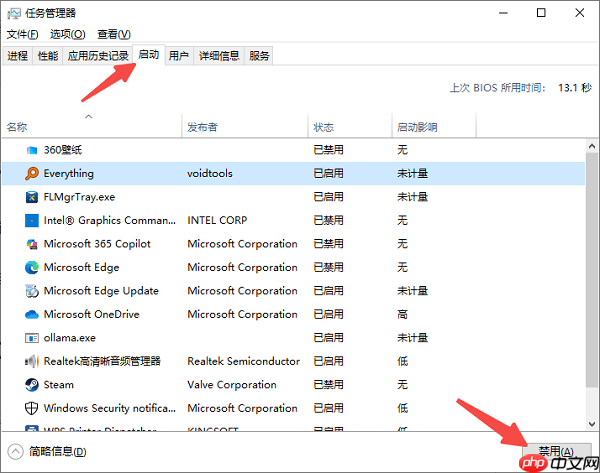Sort by the 启动影响 column header
This screenshot has height=473, width=600.
(x=434, y=127)
